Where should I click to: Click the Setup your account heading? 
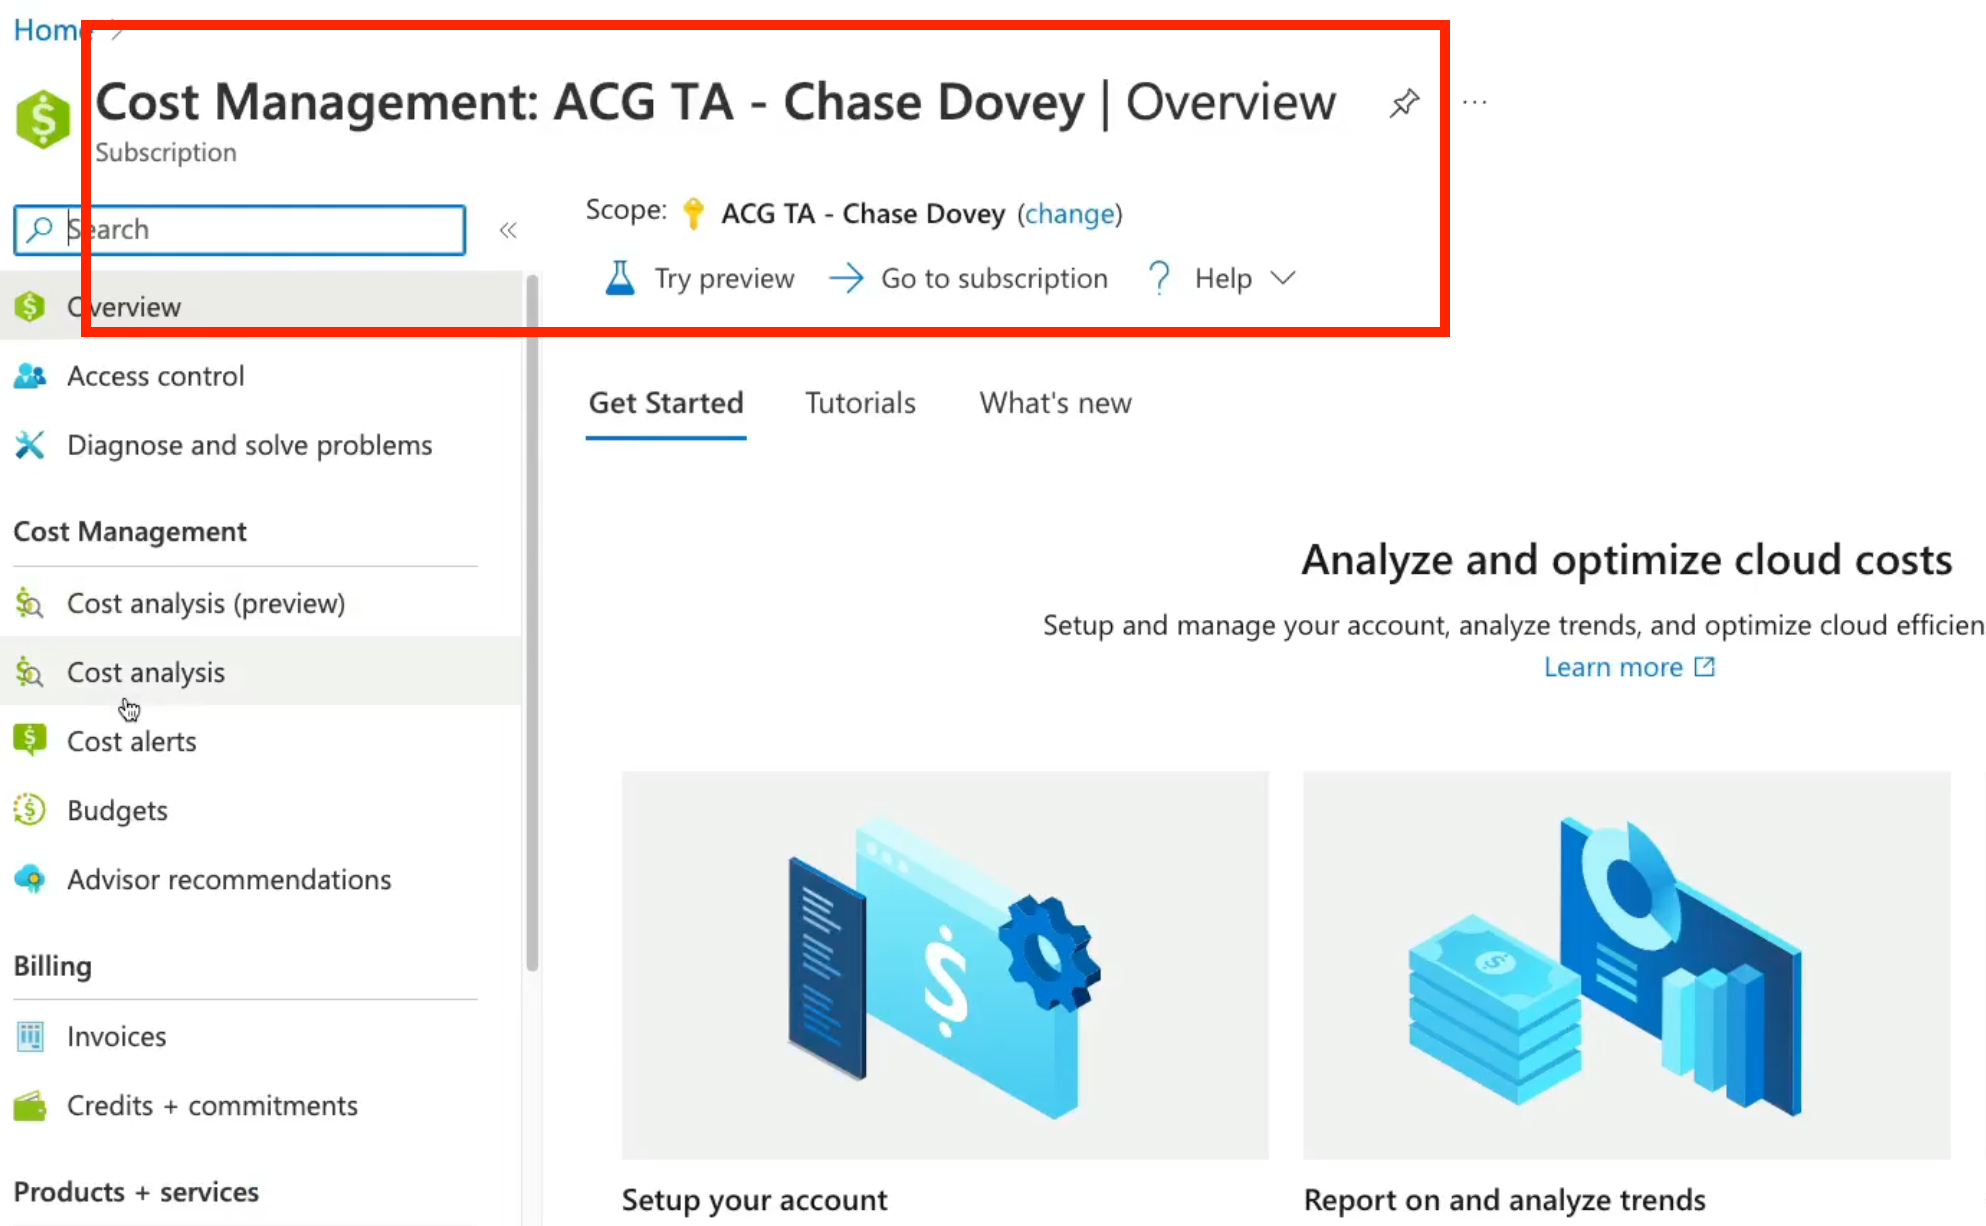pos(755,1200)
